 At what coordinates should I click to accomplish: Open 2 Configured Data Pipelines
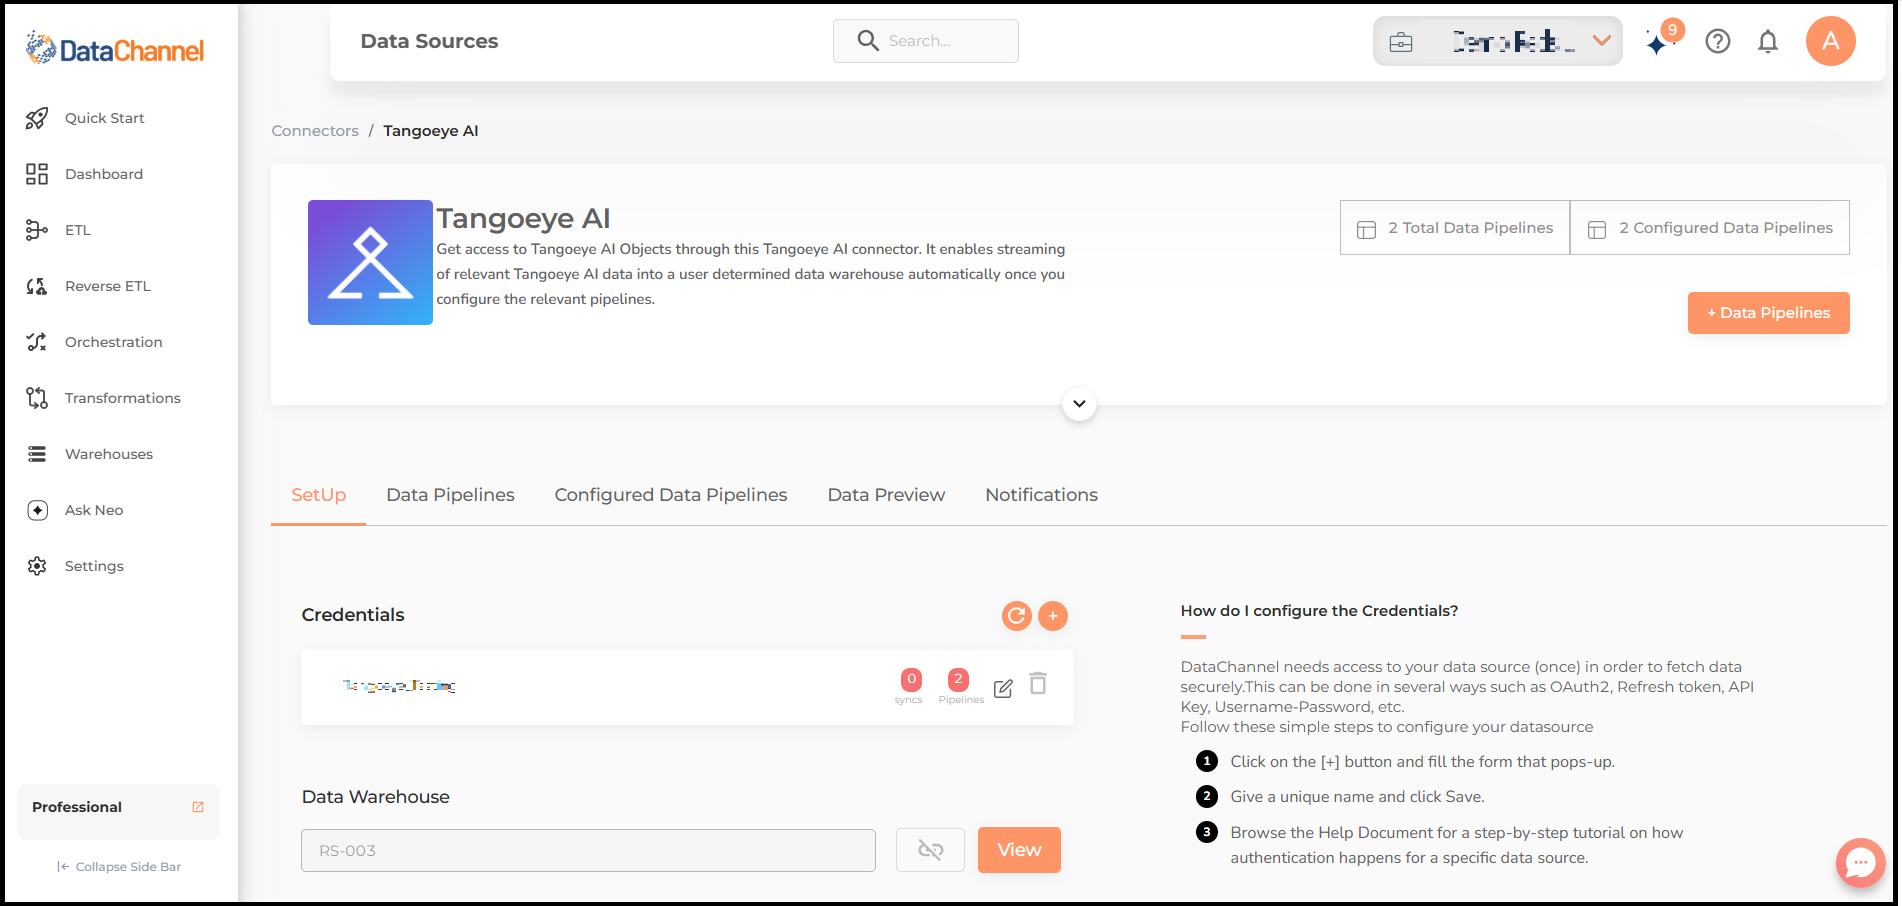[x=1710, y=228]
